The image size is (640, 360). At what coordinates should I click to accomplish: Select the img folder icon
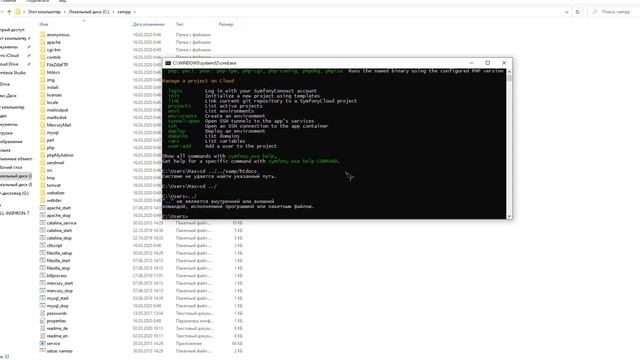click(x=42, y=80)
